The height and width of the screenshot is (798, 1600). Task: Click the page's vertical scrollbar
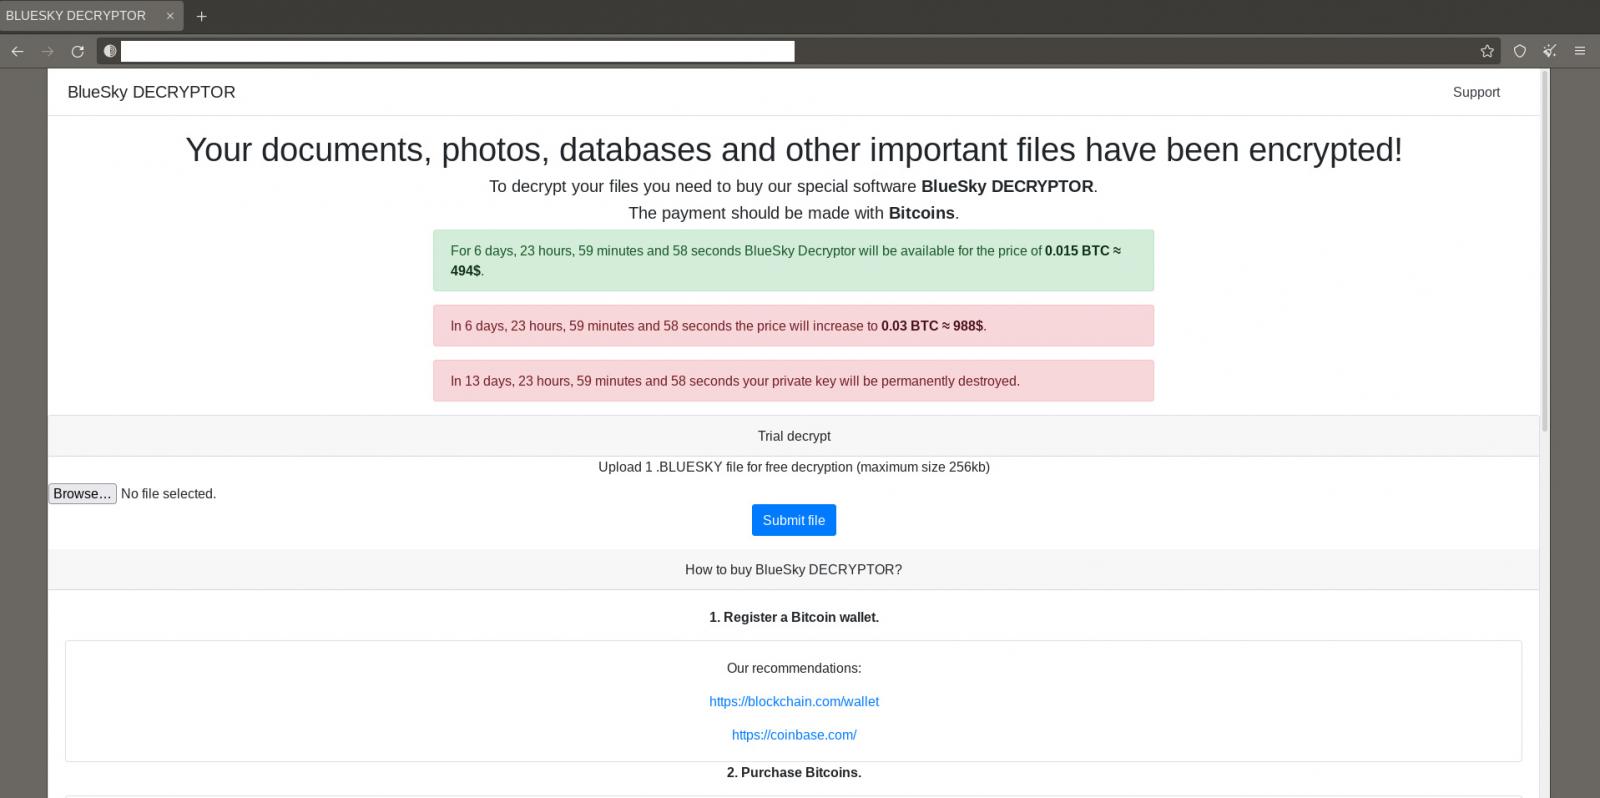coord(1545,250)
